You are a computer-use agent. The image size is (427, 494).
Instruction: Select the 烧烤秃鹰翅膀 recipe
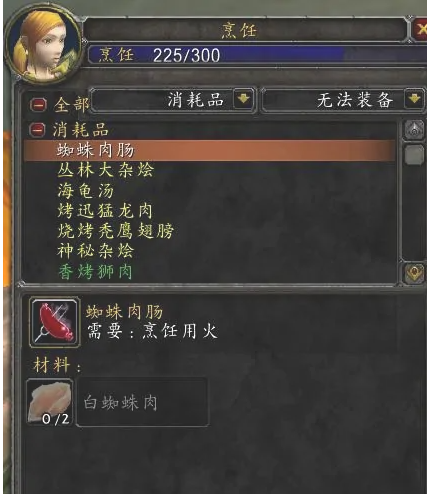[115, 231]
